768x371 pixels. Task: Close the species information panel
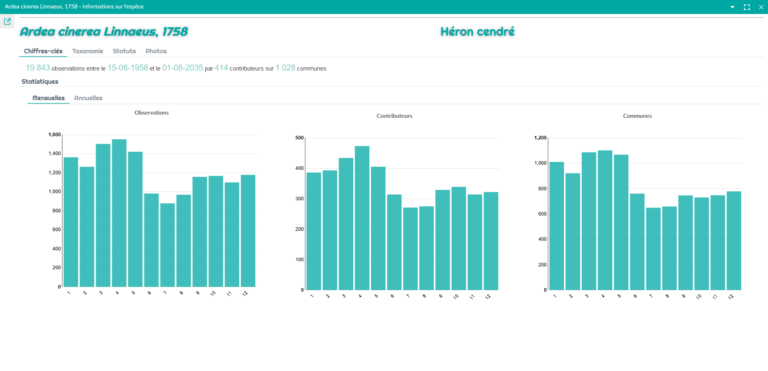pyautogui.click(x=761, y=7)
